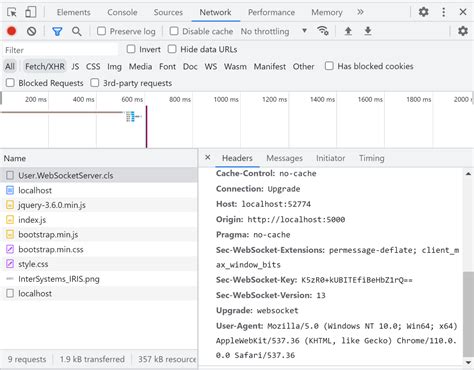
Task: Filter requests by WS type
Action: click(x=211, y=66)
